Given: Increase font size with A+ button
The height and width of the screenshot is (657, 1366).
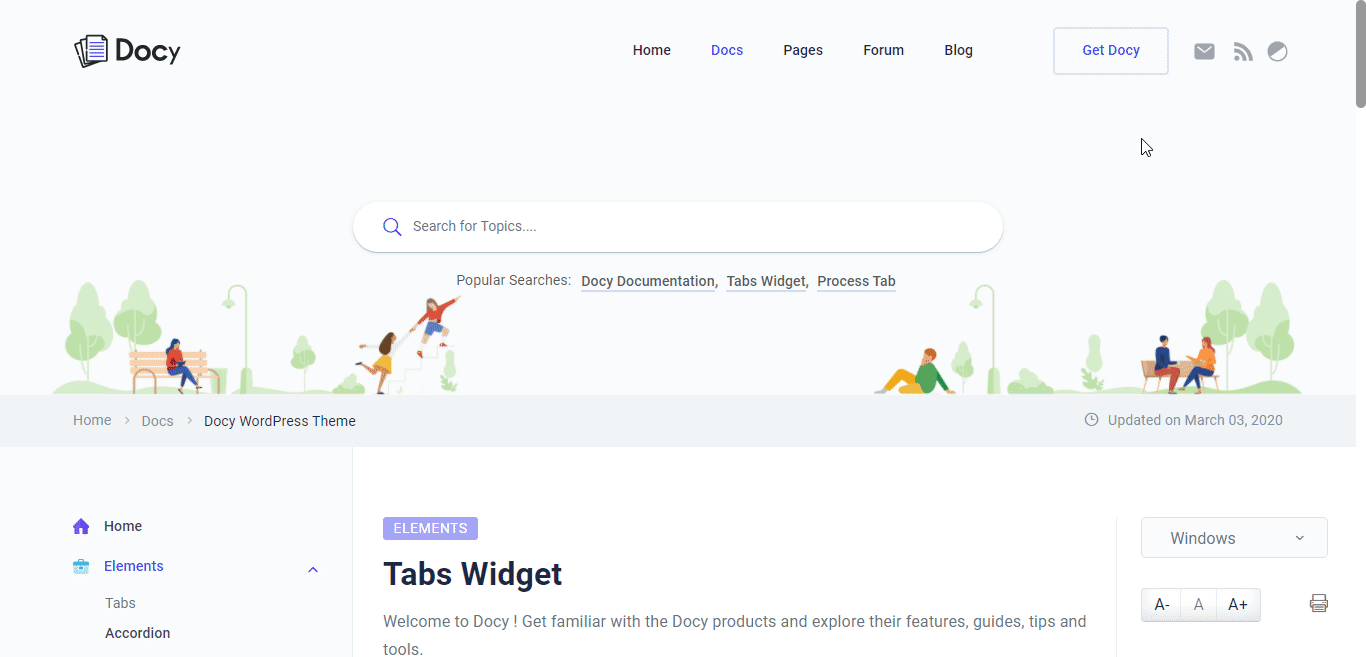Looking at the screenshot, I should [1237, 604].
